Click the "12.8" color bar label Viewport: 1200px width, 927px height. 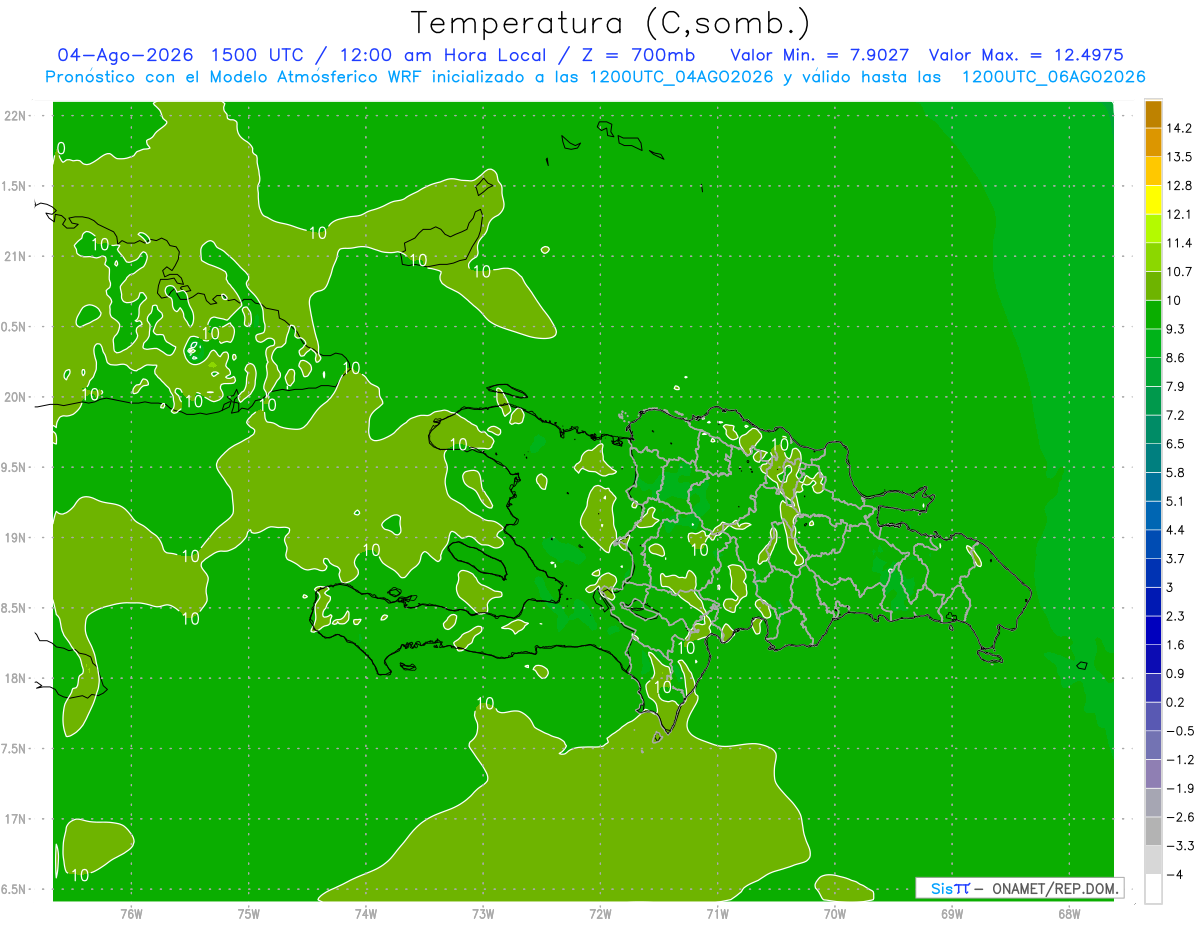[1180, 185]
